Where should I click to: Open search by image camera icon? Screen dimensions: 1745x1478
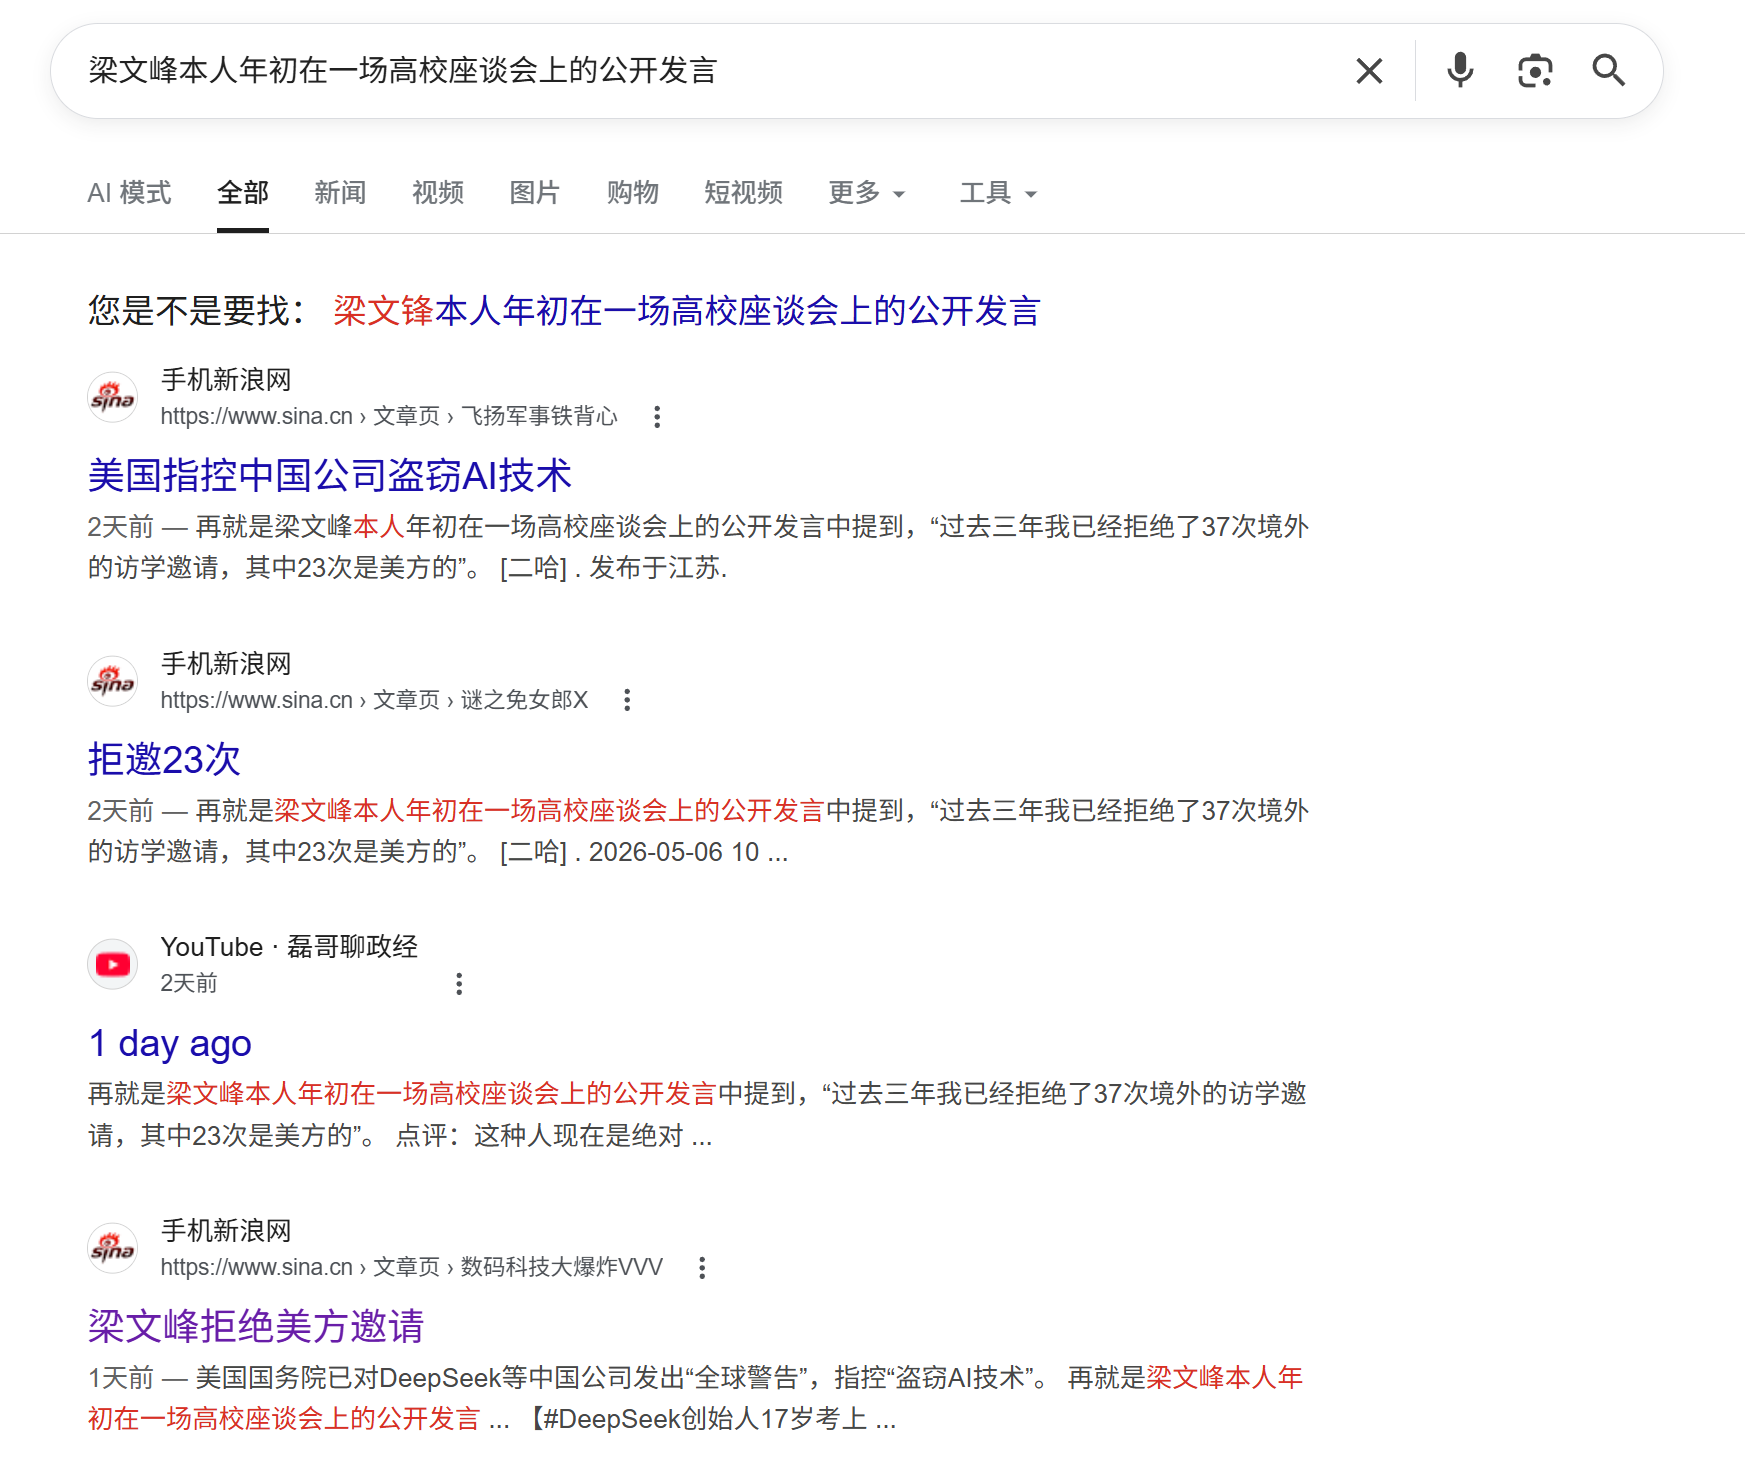click(x=1534, y=71)
